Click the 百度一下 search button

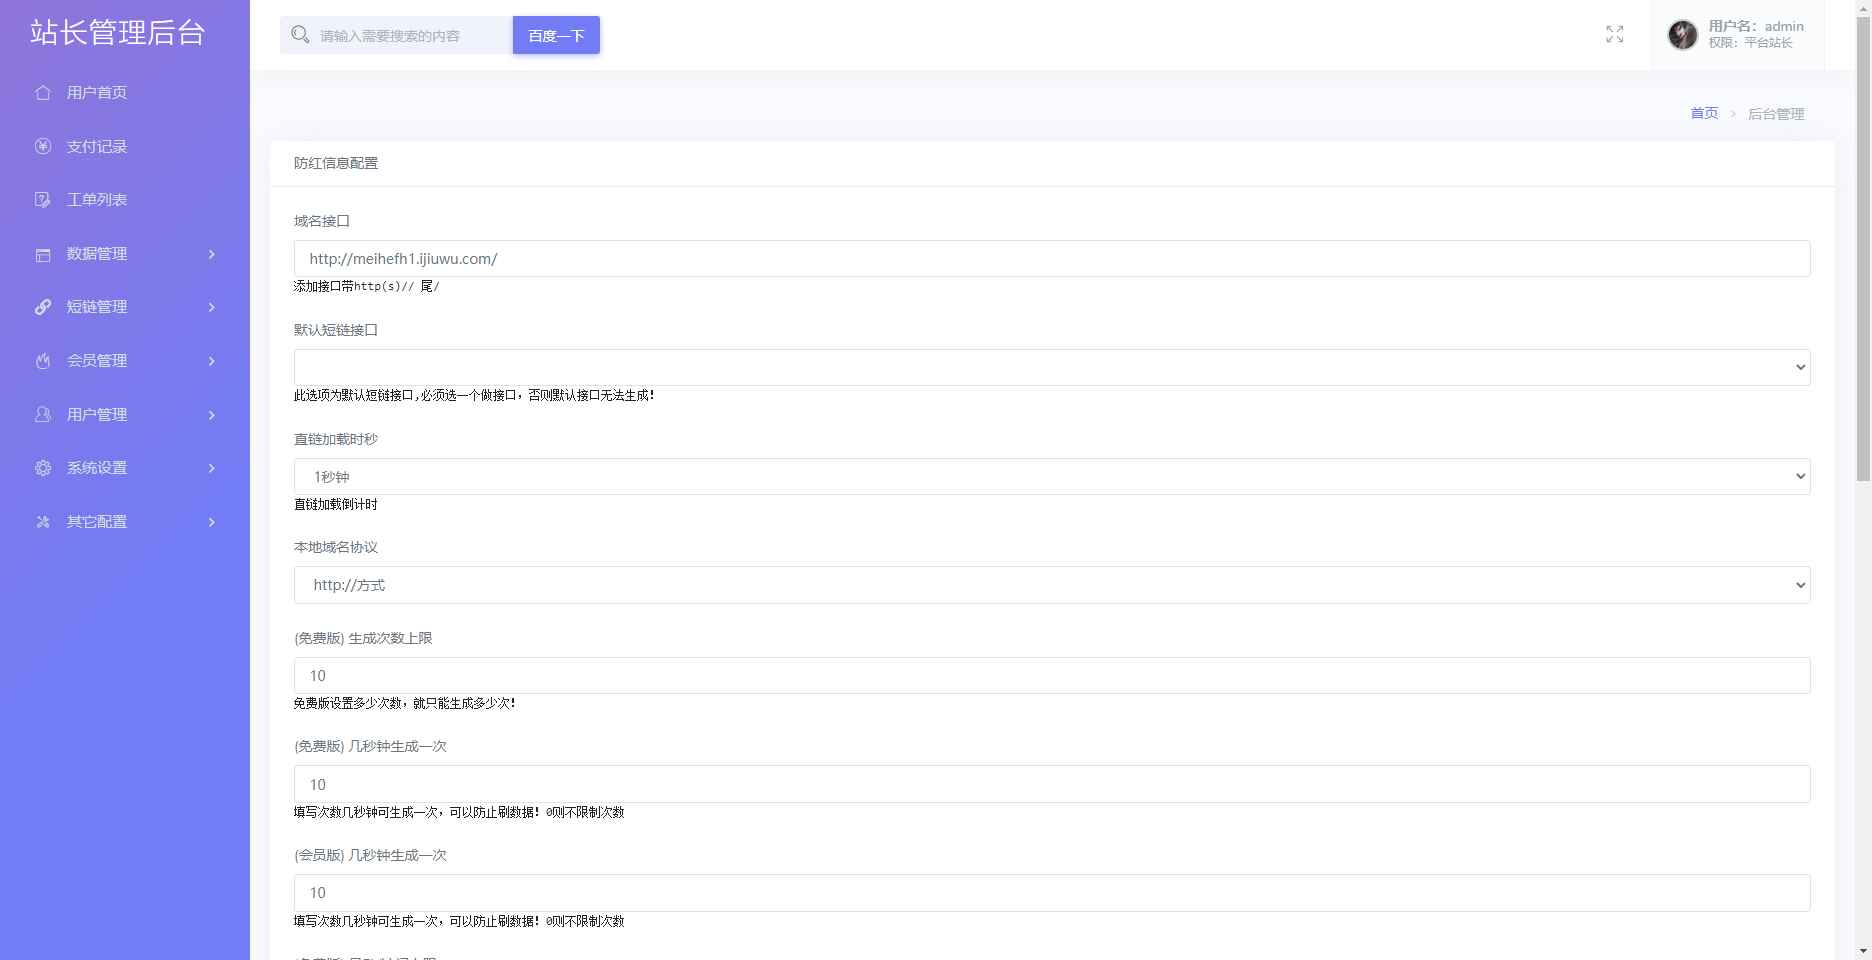point(556,35)
